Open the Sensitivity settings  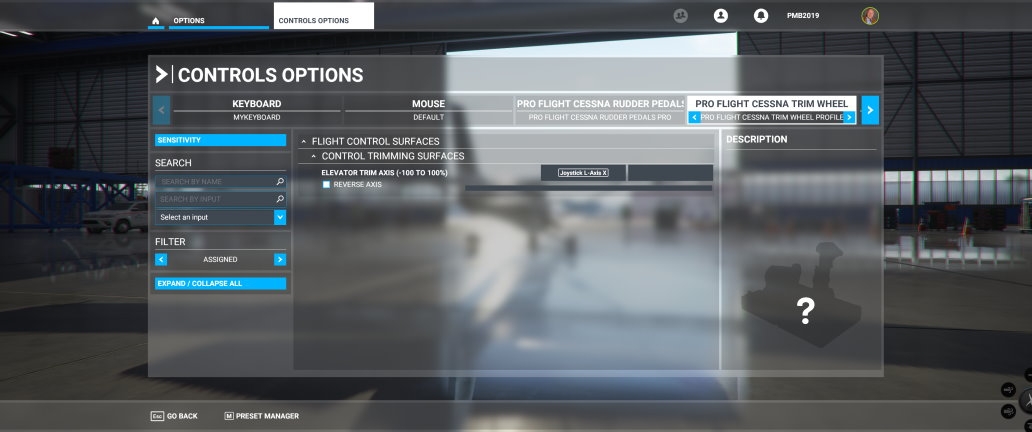coord(220,140)
